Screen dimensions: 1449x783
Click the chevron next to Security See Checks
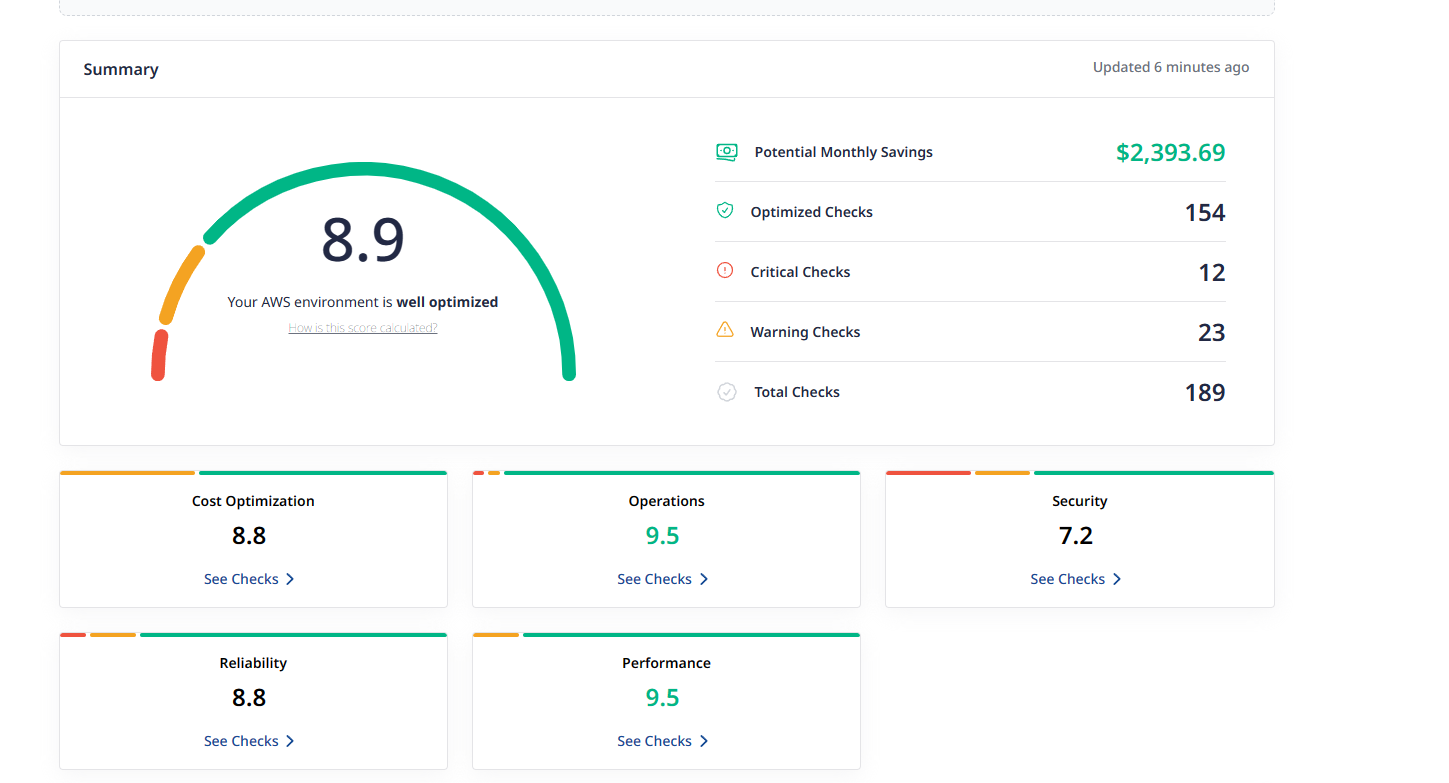point(1117,579)
